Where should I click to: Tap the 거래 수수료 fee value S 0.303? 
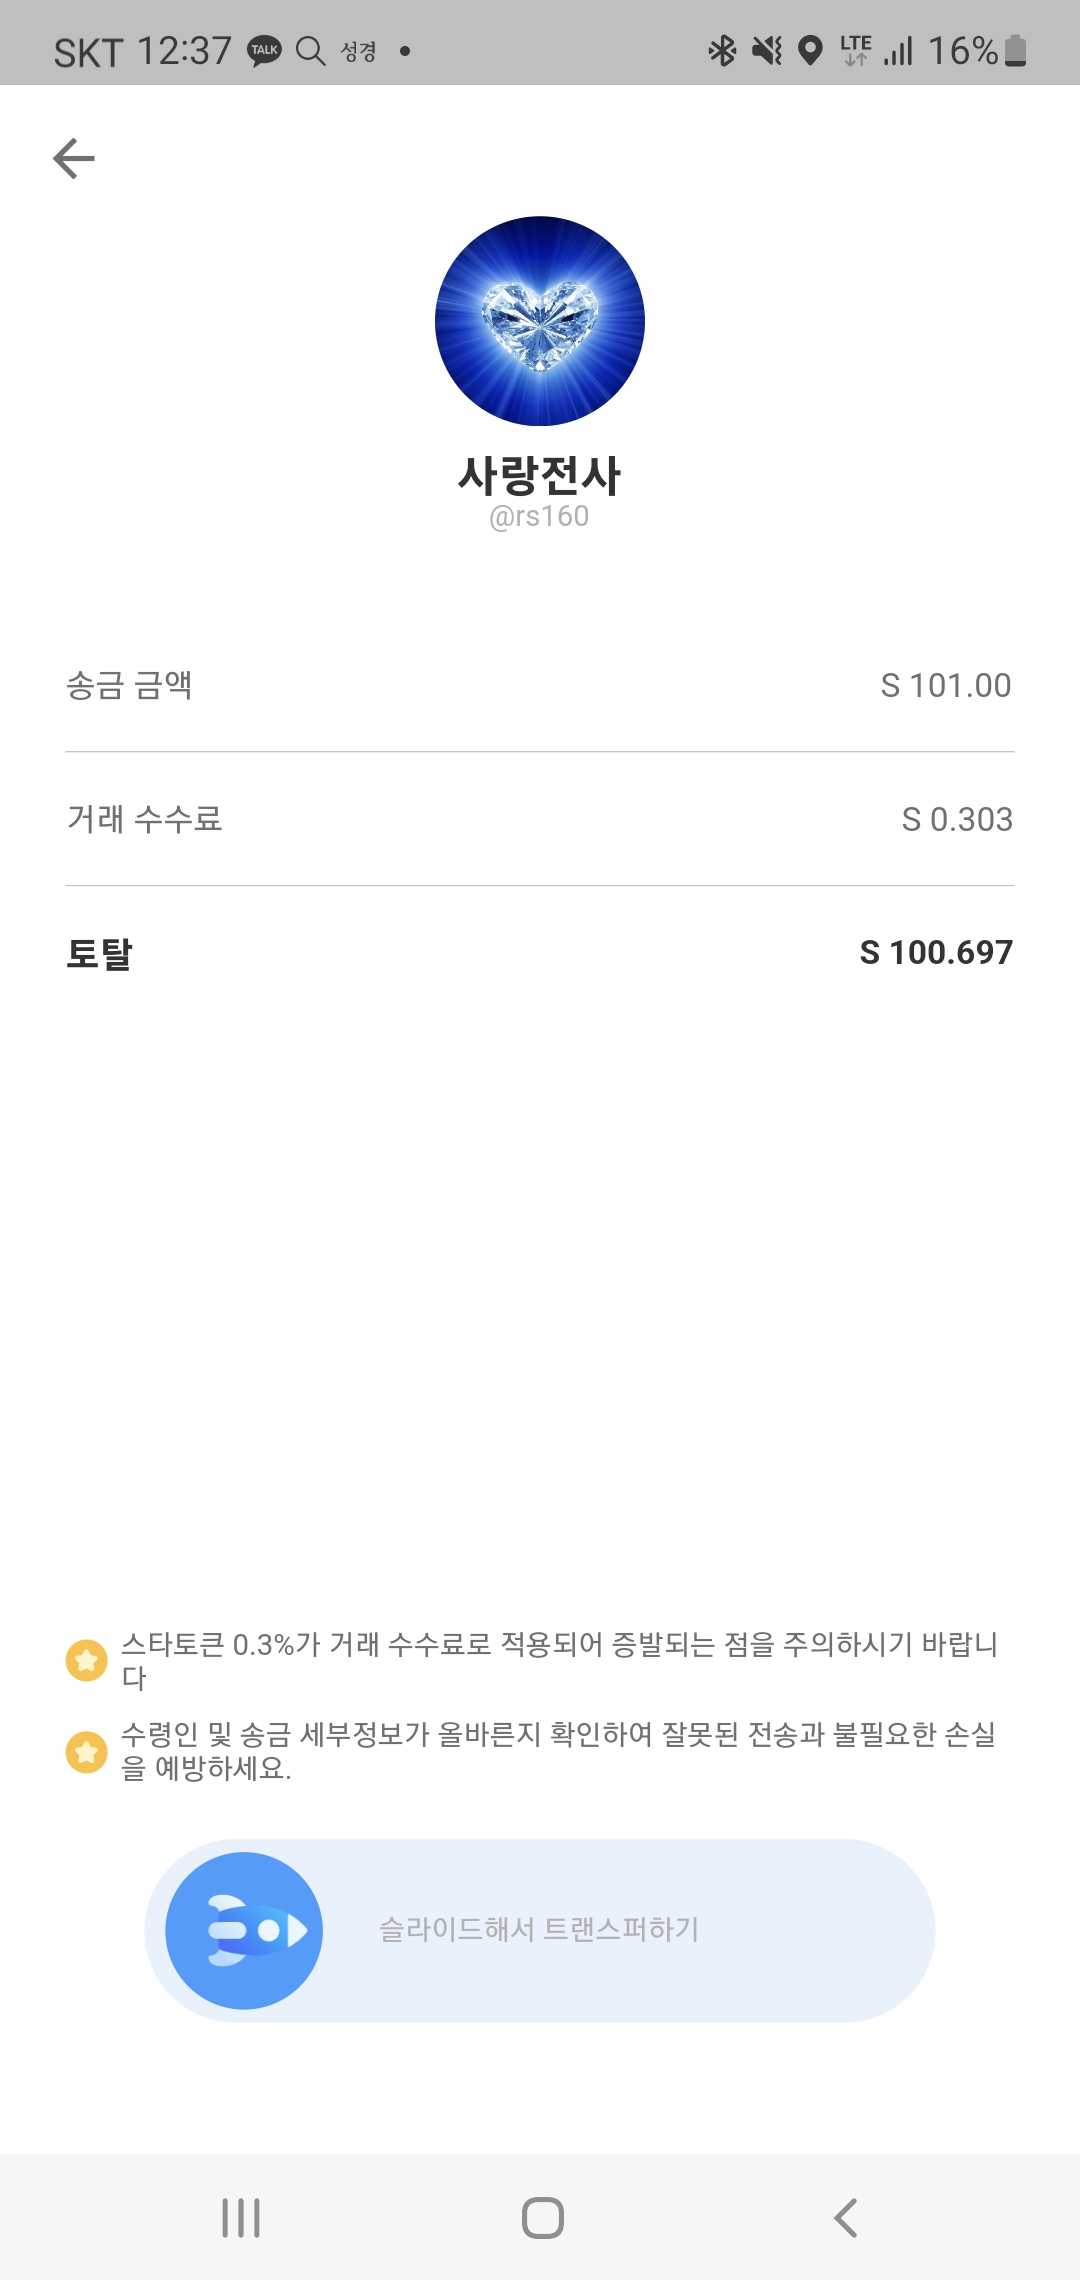point(957,820)
